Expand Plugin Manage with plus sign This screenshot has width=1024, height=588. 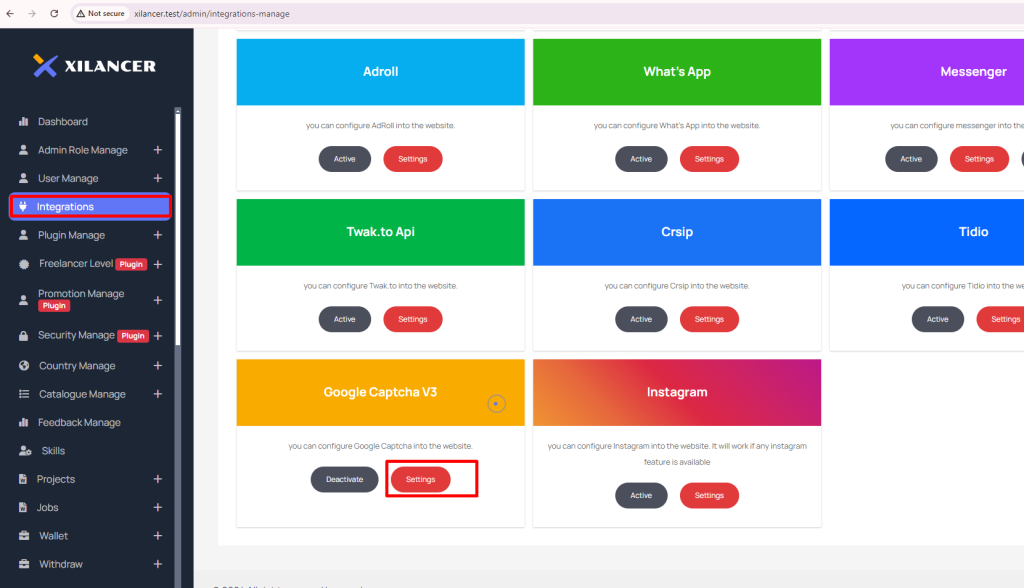pyautogui.click(x=157, y=235)
